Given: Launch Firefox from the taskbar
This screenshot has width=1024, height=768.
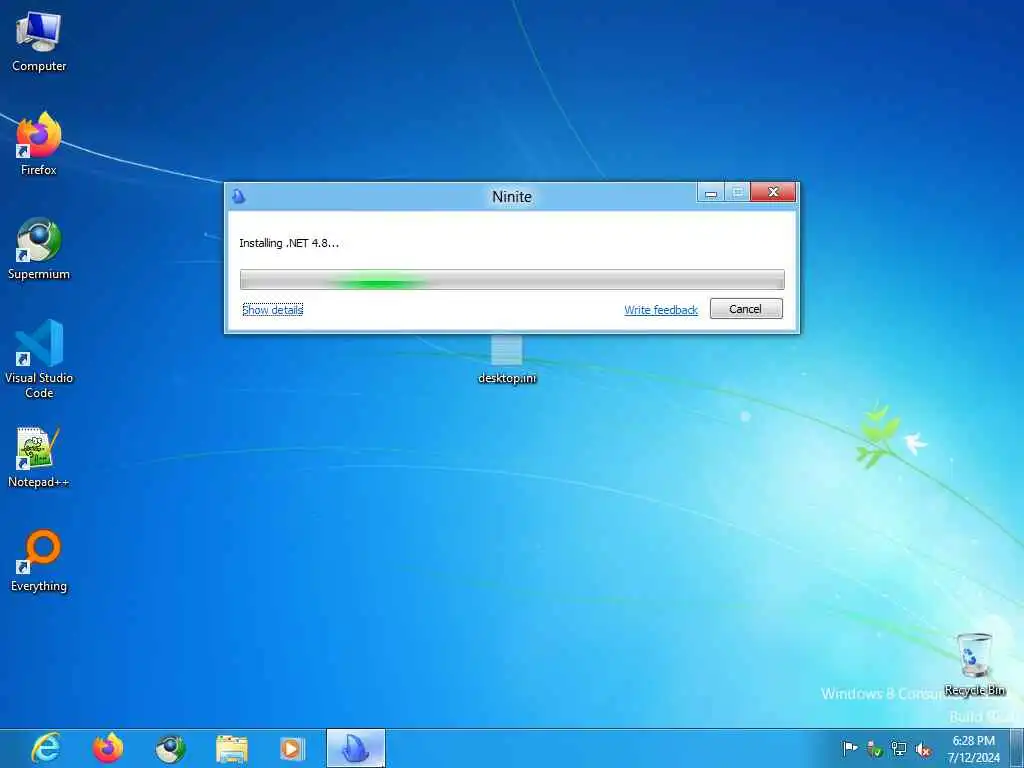Looking at the screenshot, I should tap(108, 748).
